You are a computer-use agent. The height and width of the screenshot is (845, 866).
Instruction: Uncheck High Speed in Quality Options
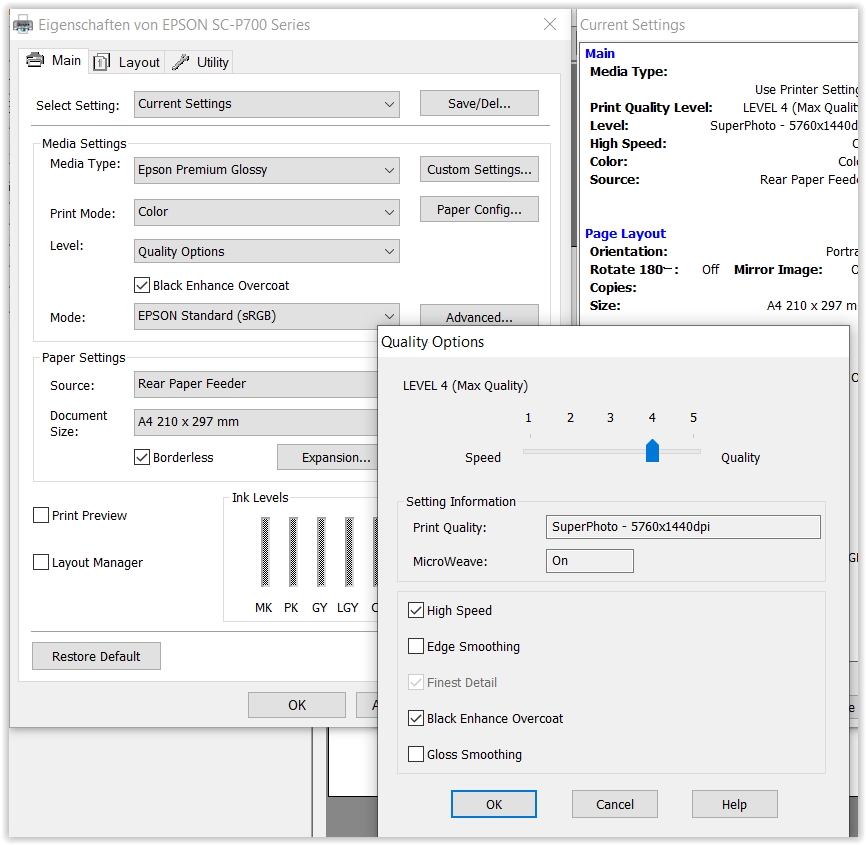[416, 610]
